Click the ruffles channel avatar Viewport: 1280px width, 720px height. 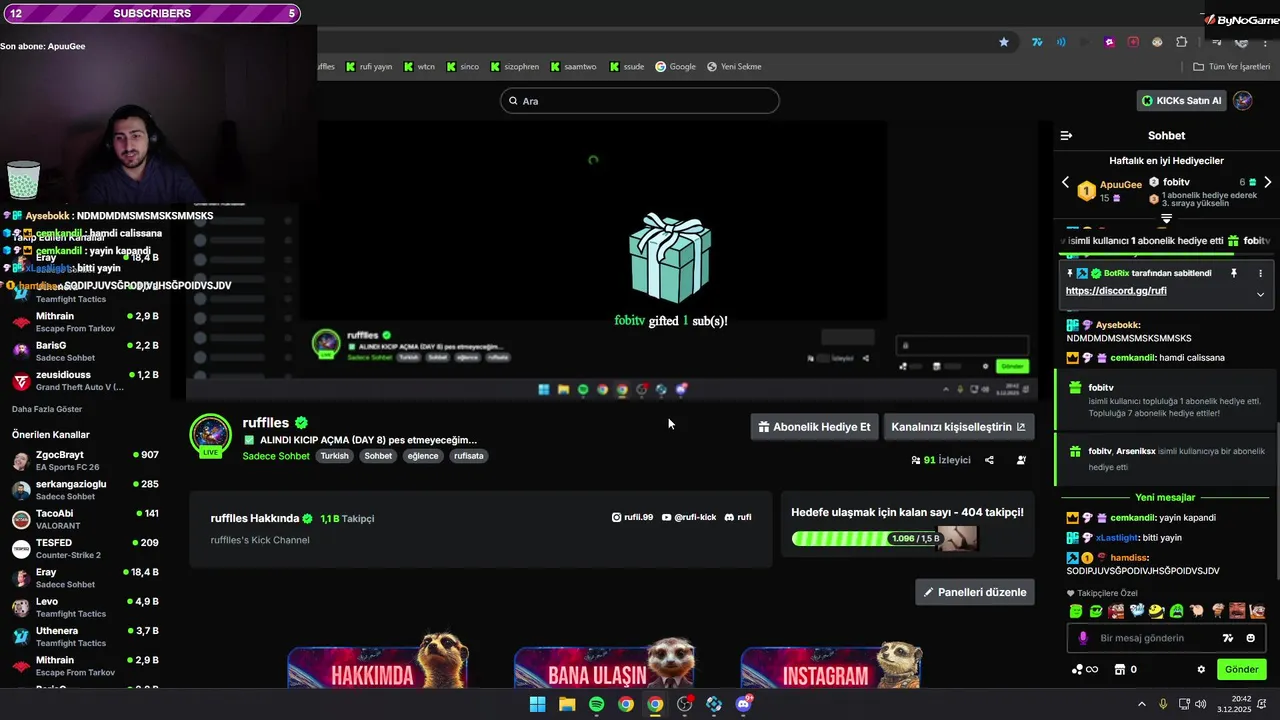pos(210,435)
